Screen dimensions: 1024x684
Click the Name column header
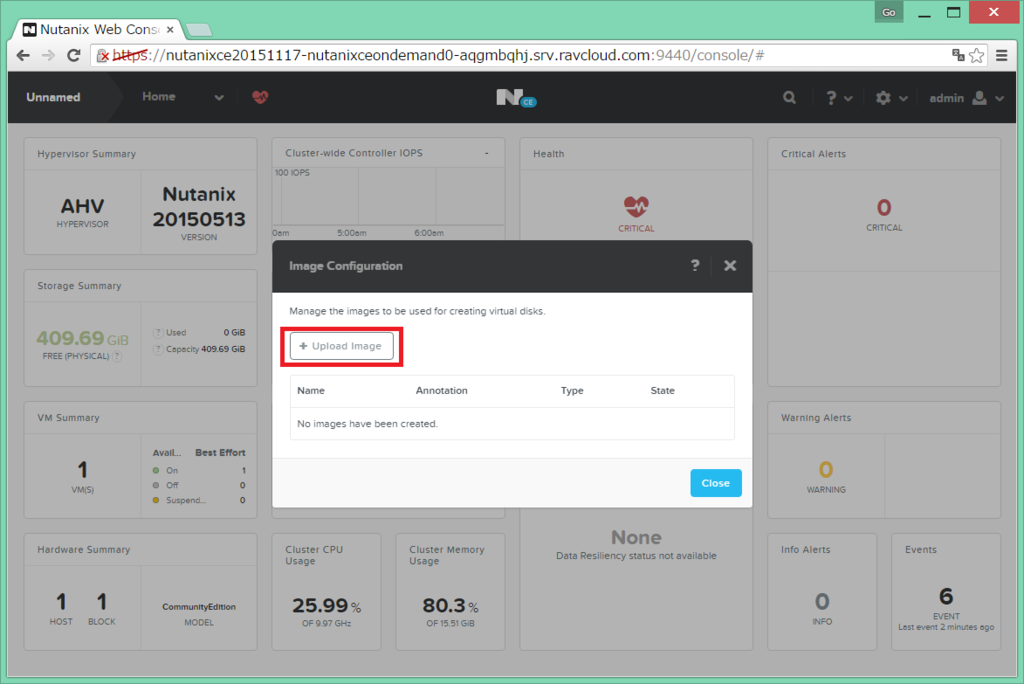(311, 391)
